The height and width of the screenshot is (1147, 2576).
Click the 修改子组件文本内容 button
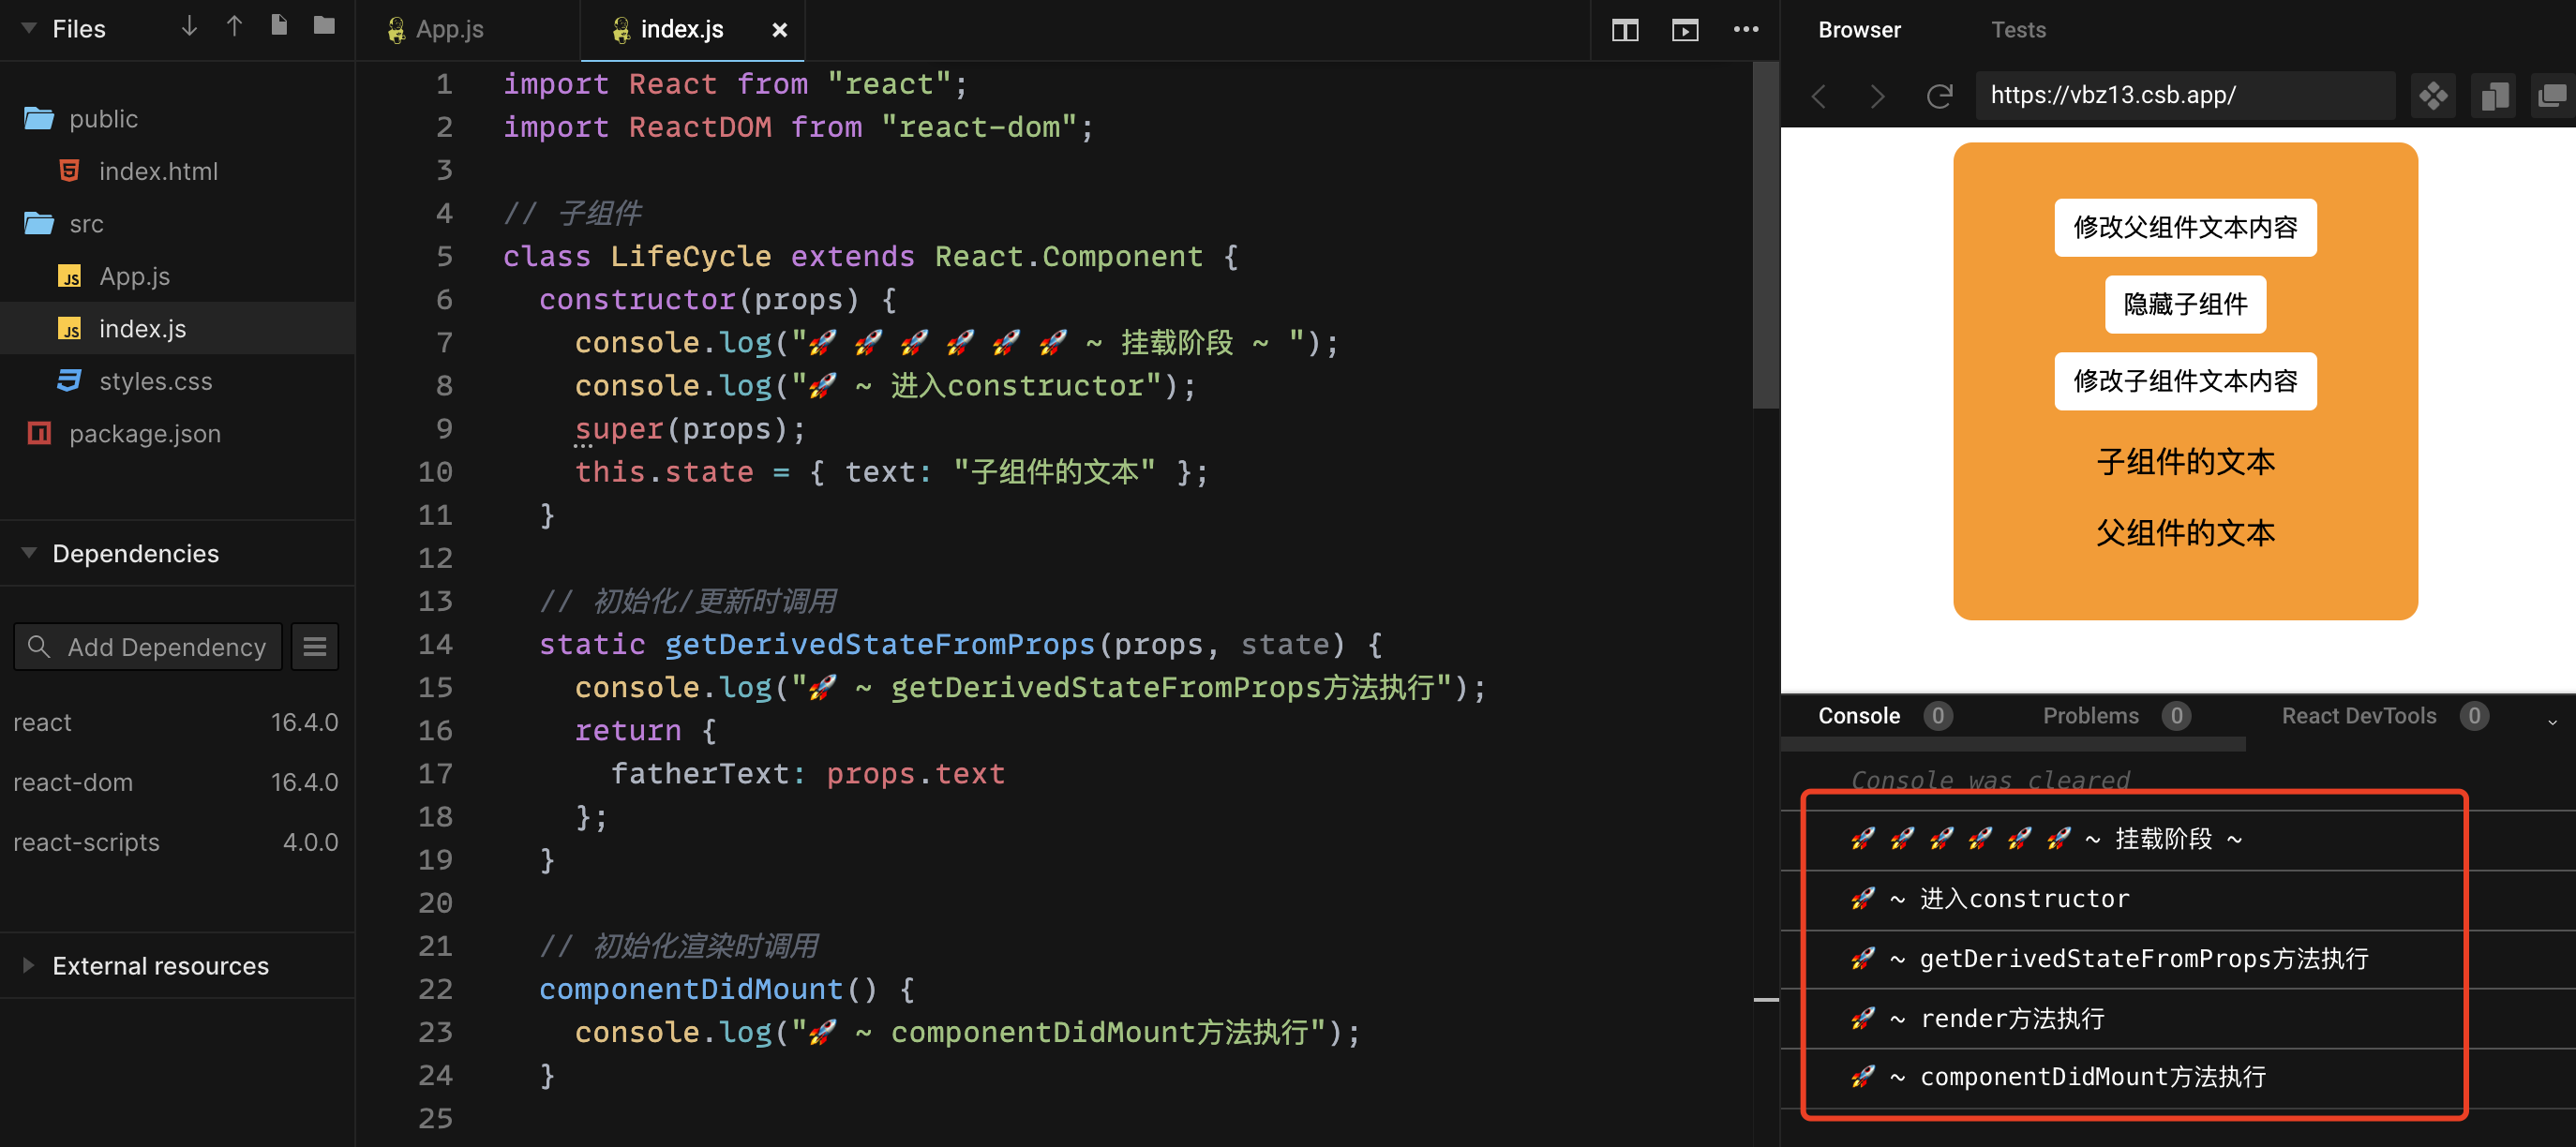[2185, 381]
